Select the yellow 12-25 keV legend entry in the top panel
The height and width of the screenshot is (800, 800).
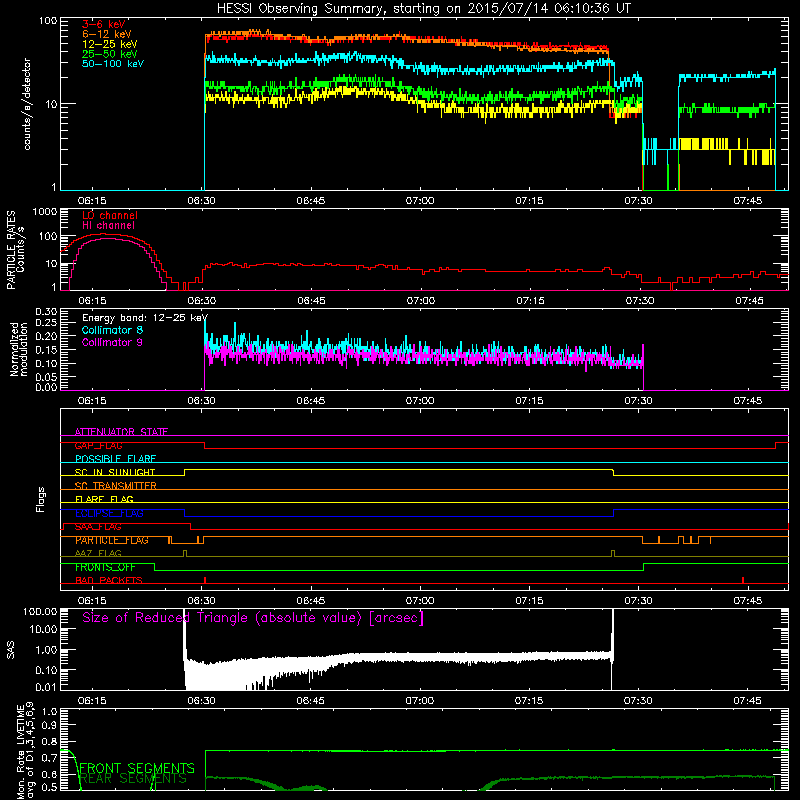pos(110,44)
